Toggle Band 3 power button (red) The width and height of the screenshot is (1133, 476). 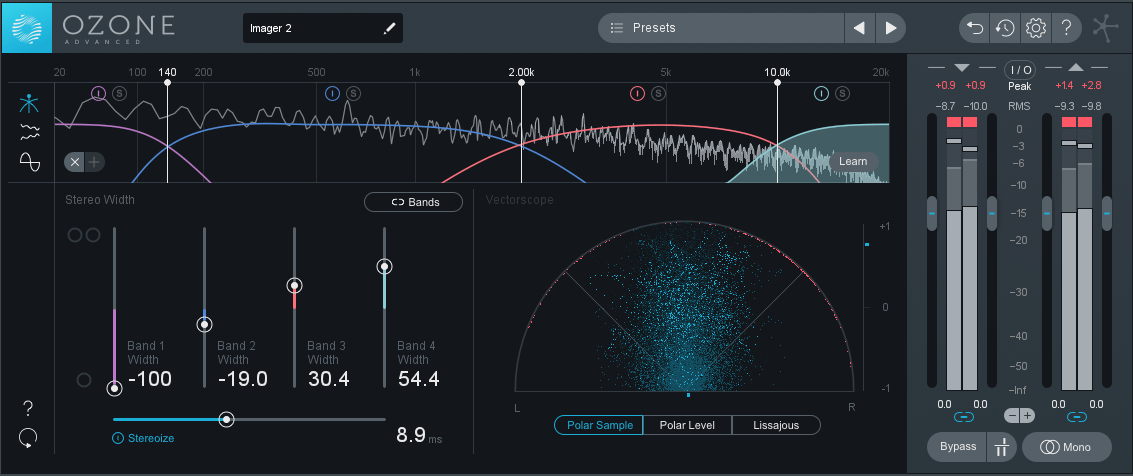[x=637, y=93]
